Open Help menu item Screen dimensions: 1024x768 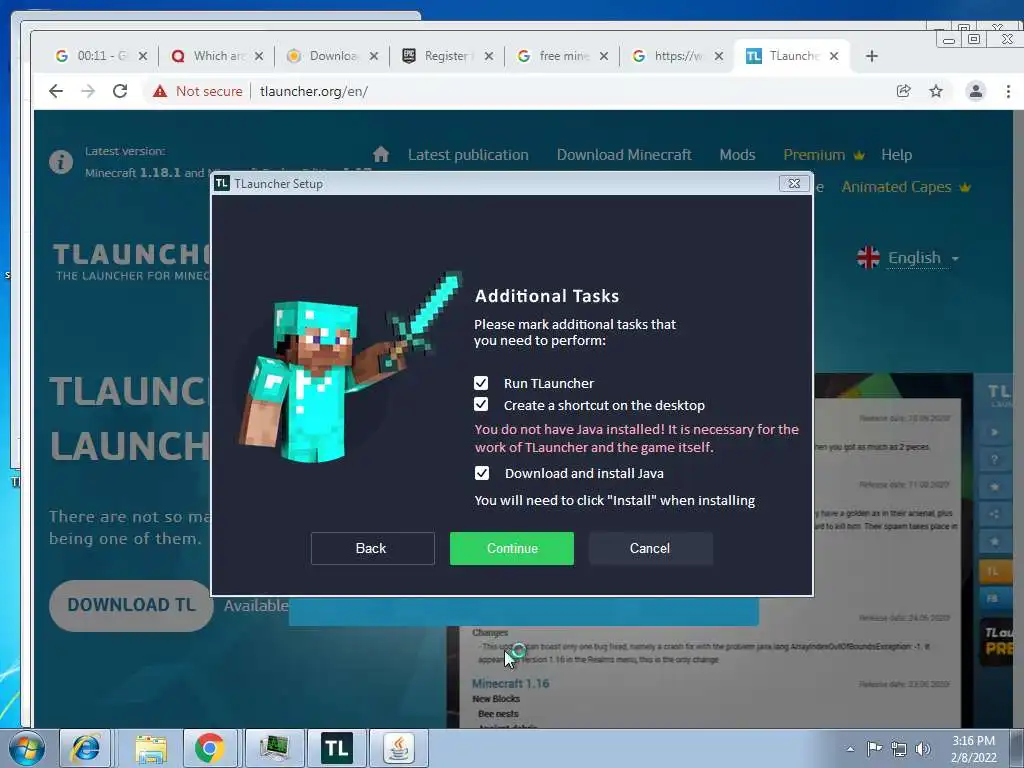(x=896, y=155)
